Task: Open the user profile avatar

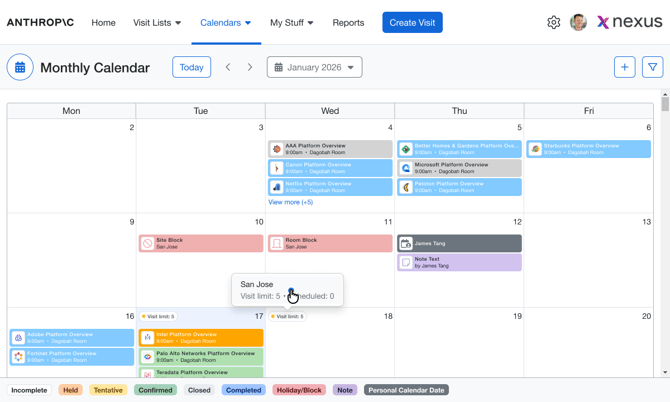Action: pos(578,22)
